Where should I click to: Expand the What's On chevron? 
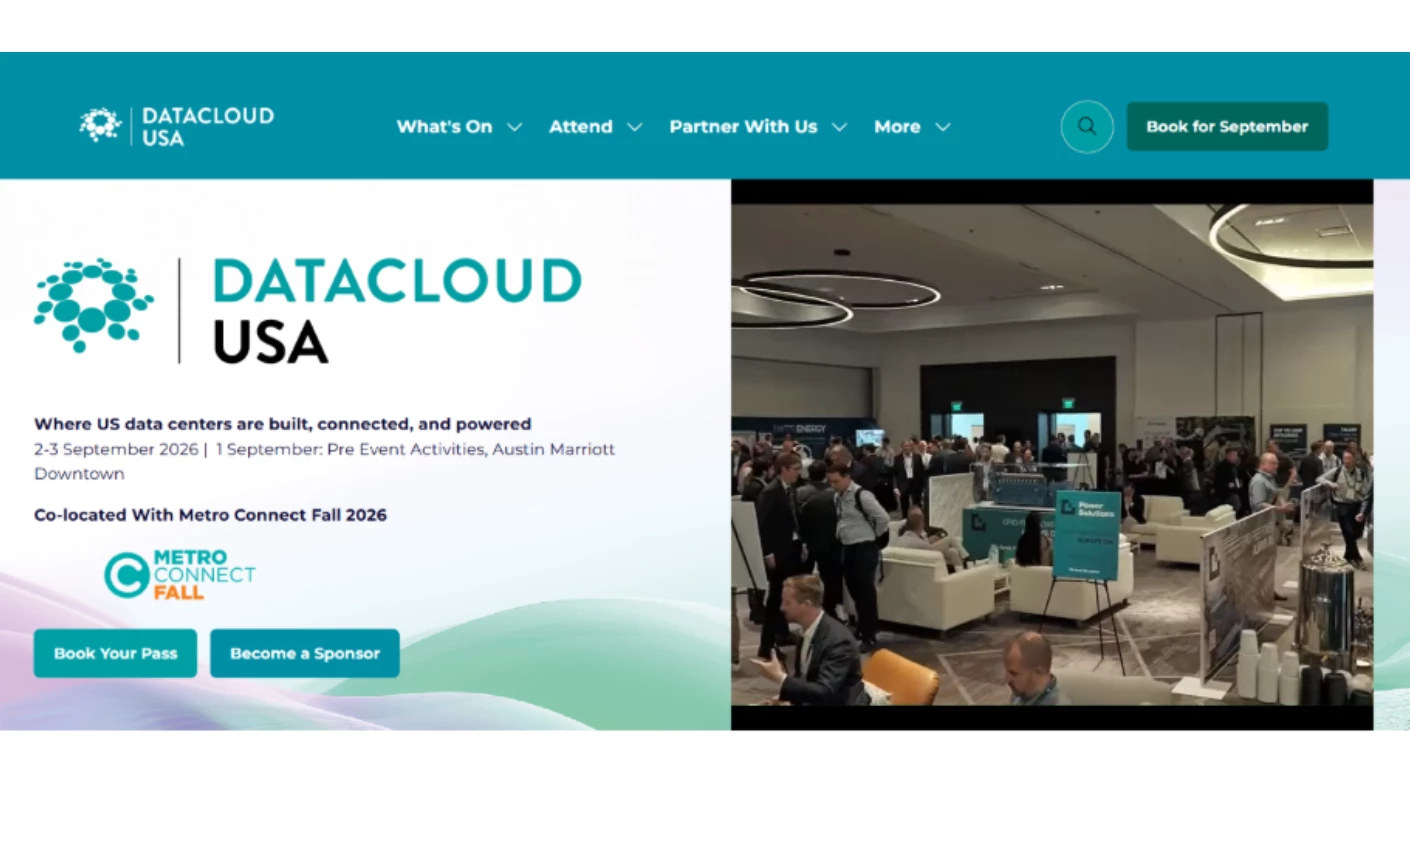[x=515, y=127]
